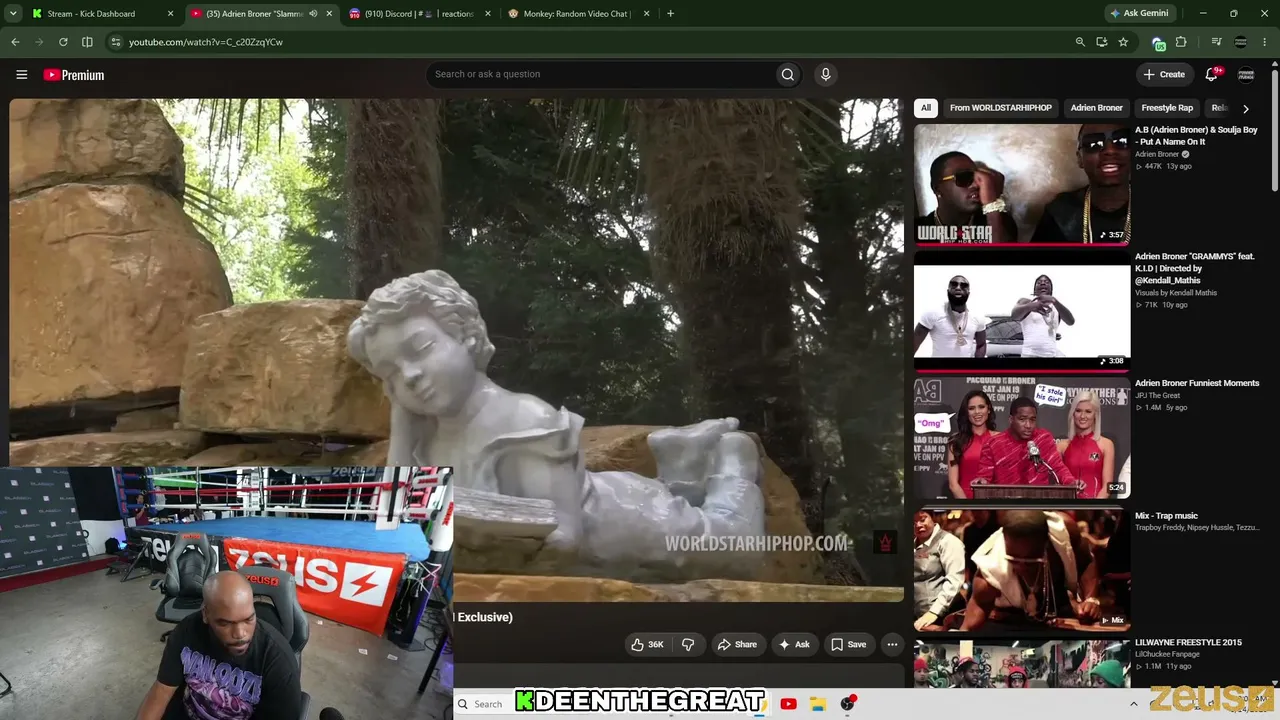1280x720 pixels.
Task: Switch to the Discord reactions tab
Action: coord(419,14)
